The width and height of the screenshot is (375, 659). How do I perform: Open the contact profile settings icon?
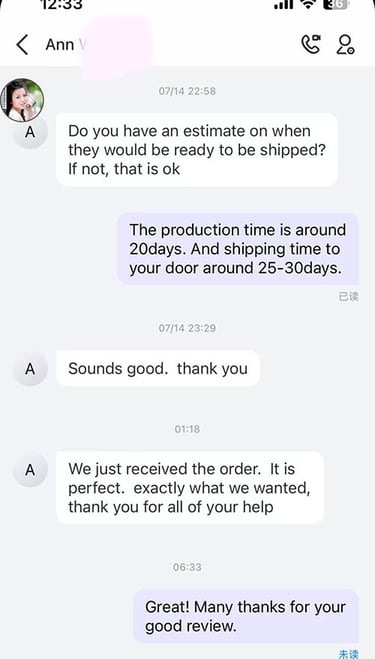[346, 45]
